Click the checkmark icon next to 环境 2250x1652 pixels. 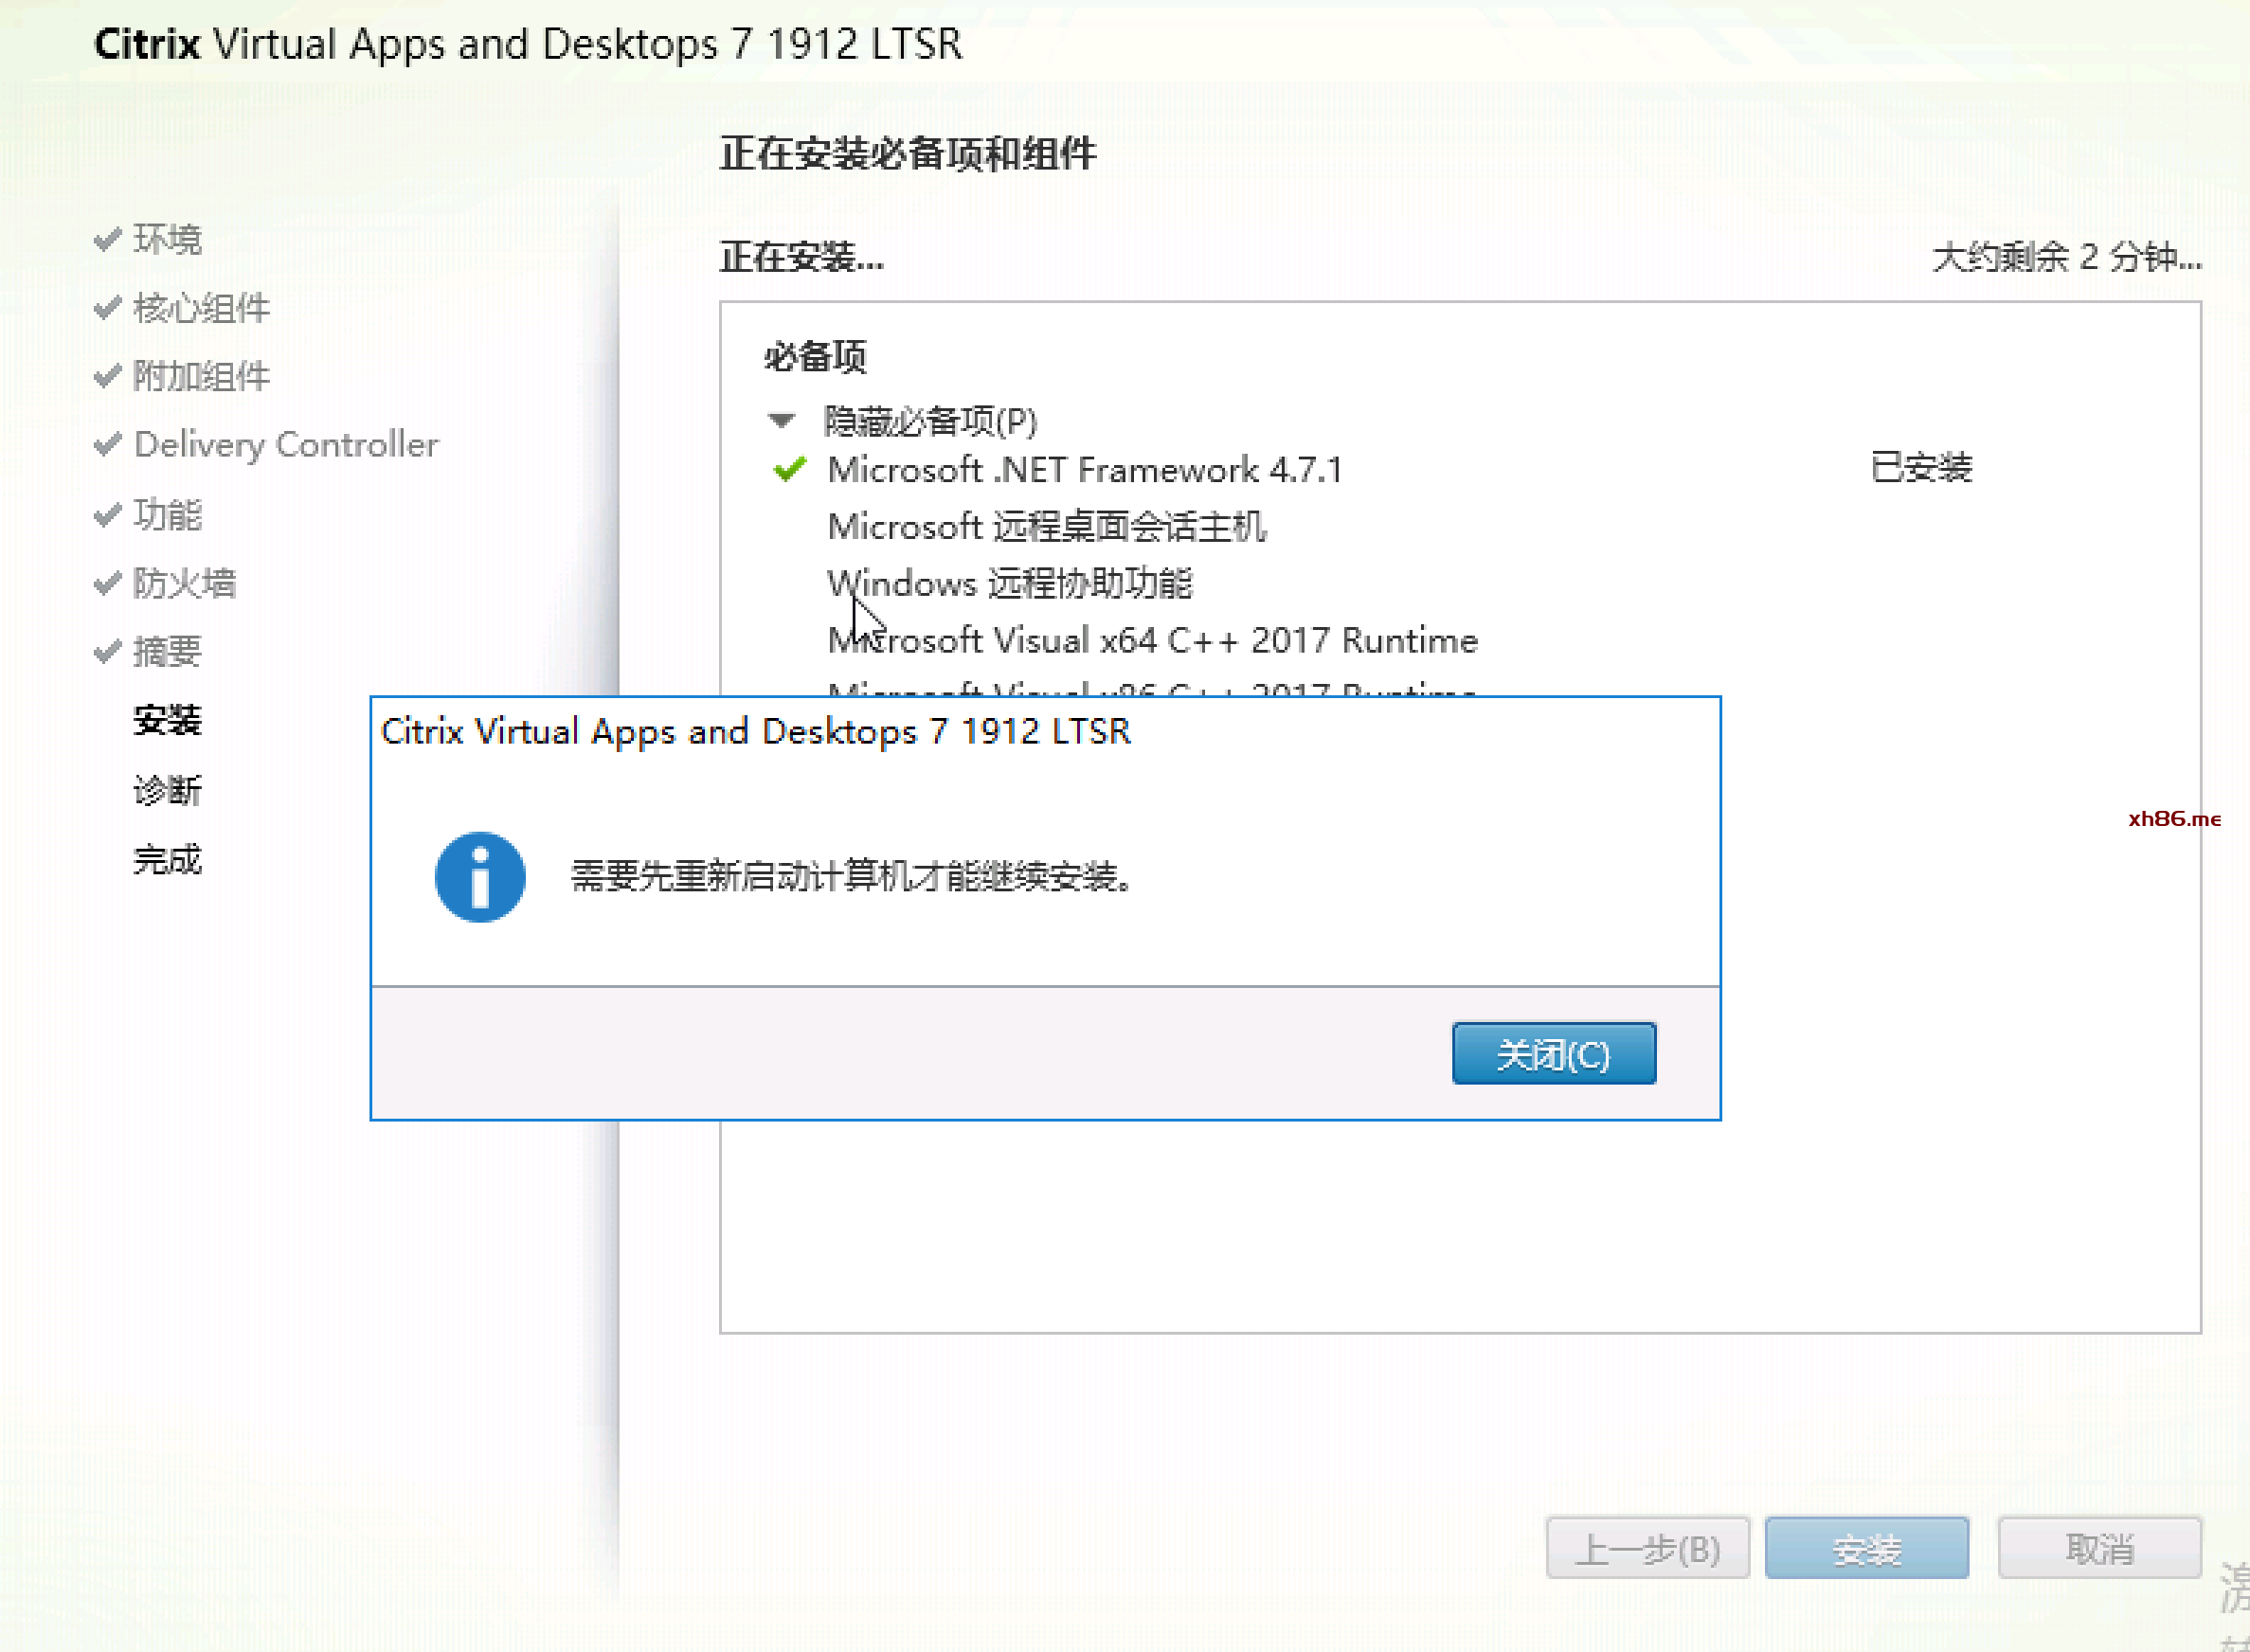coord(107,240)
